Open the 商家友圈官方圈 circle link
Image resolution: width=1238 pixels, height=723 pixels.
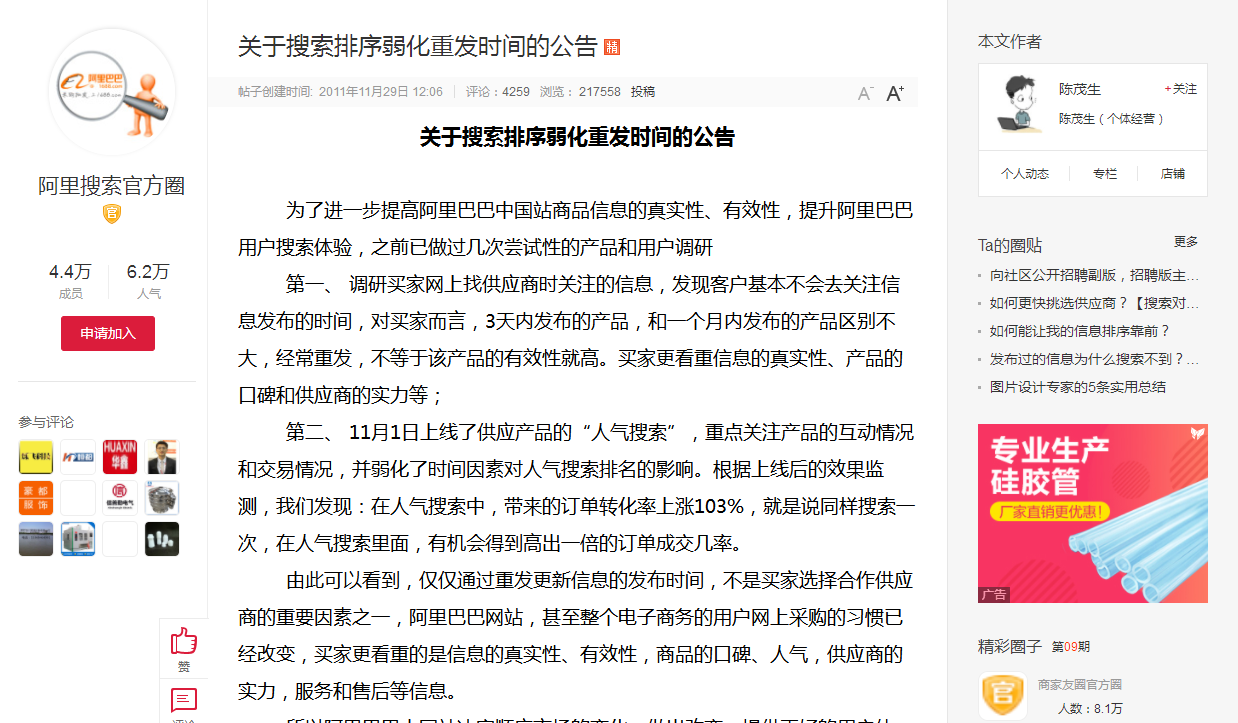coord(1080,685)
